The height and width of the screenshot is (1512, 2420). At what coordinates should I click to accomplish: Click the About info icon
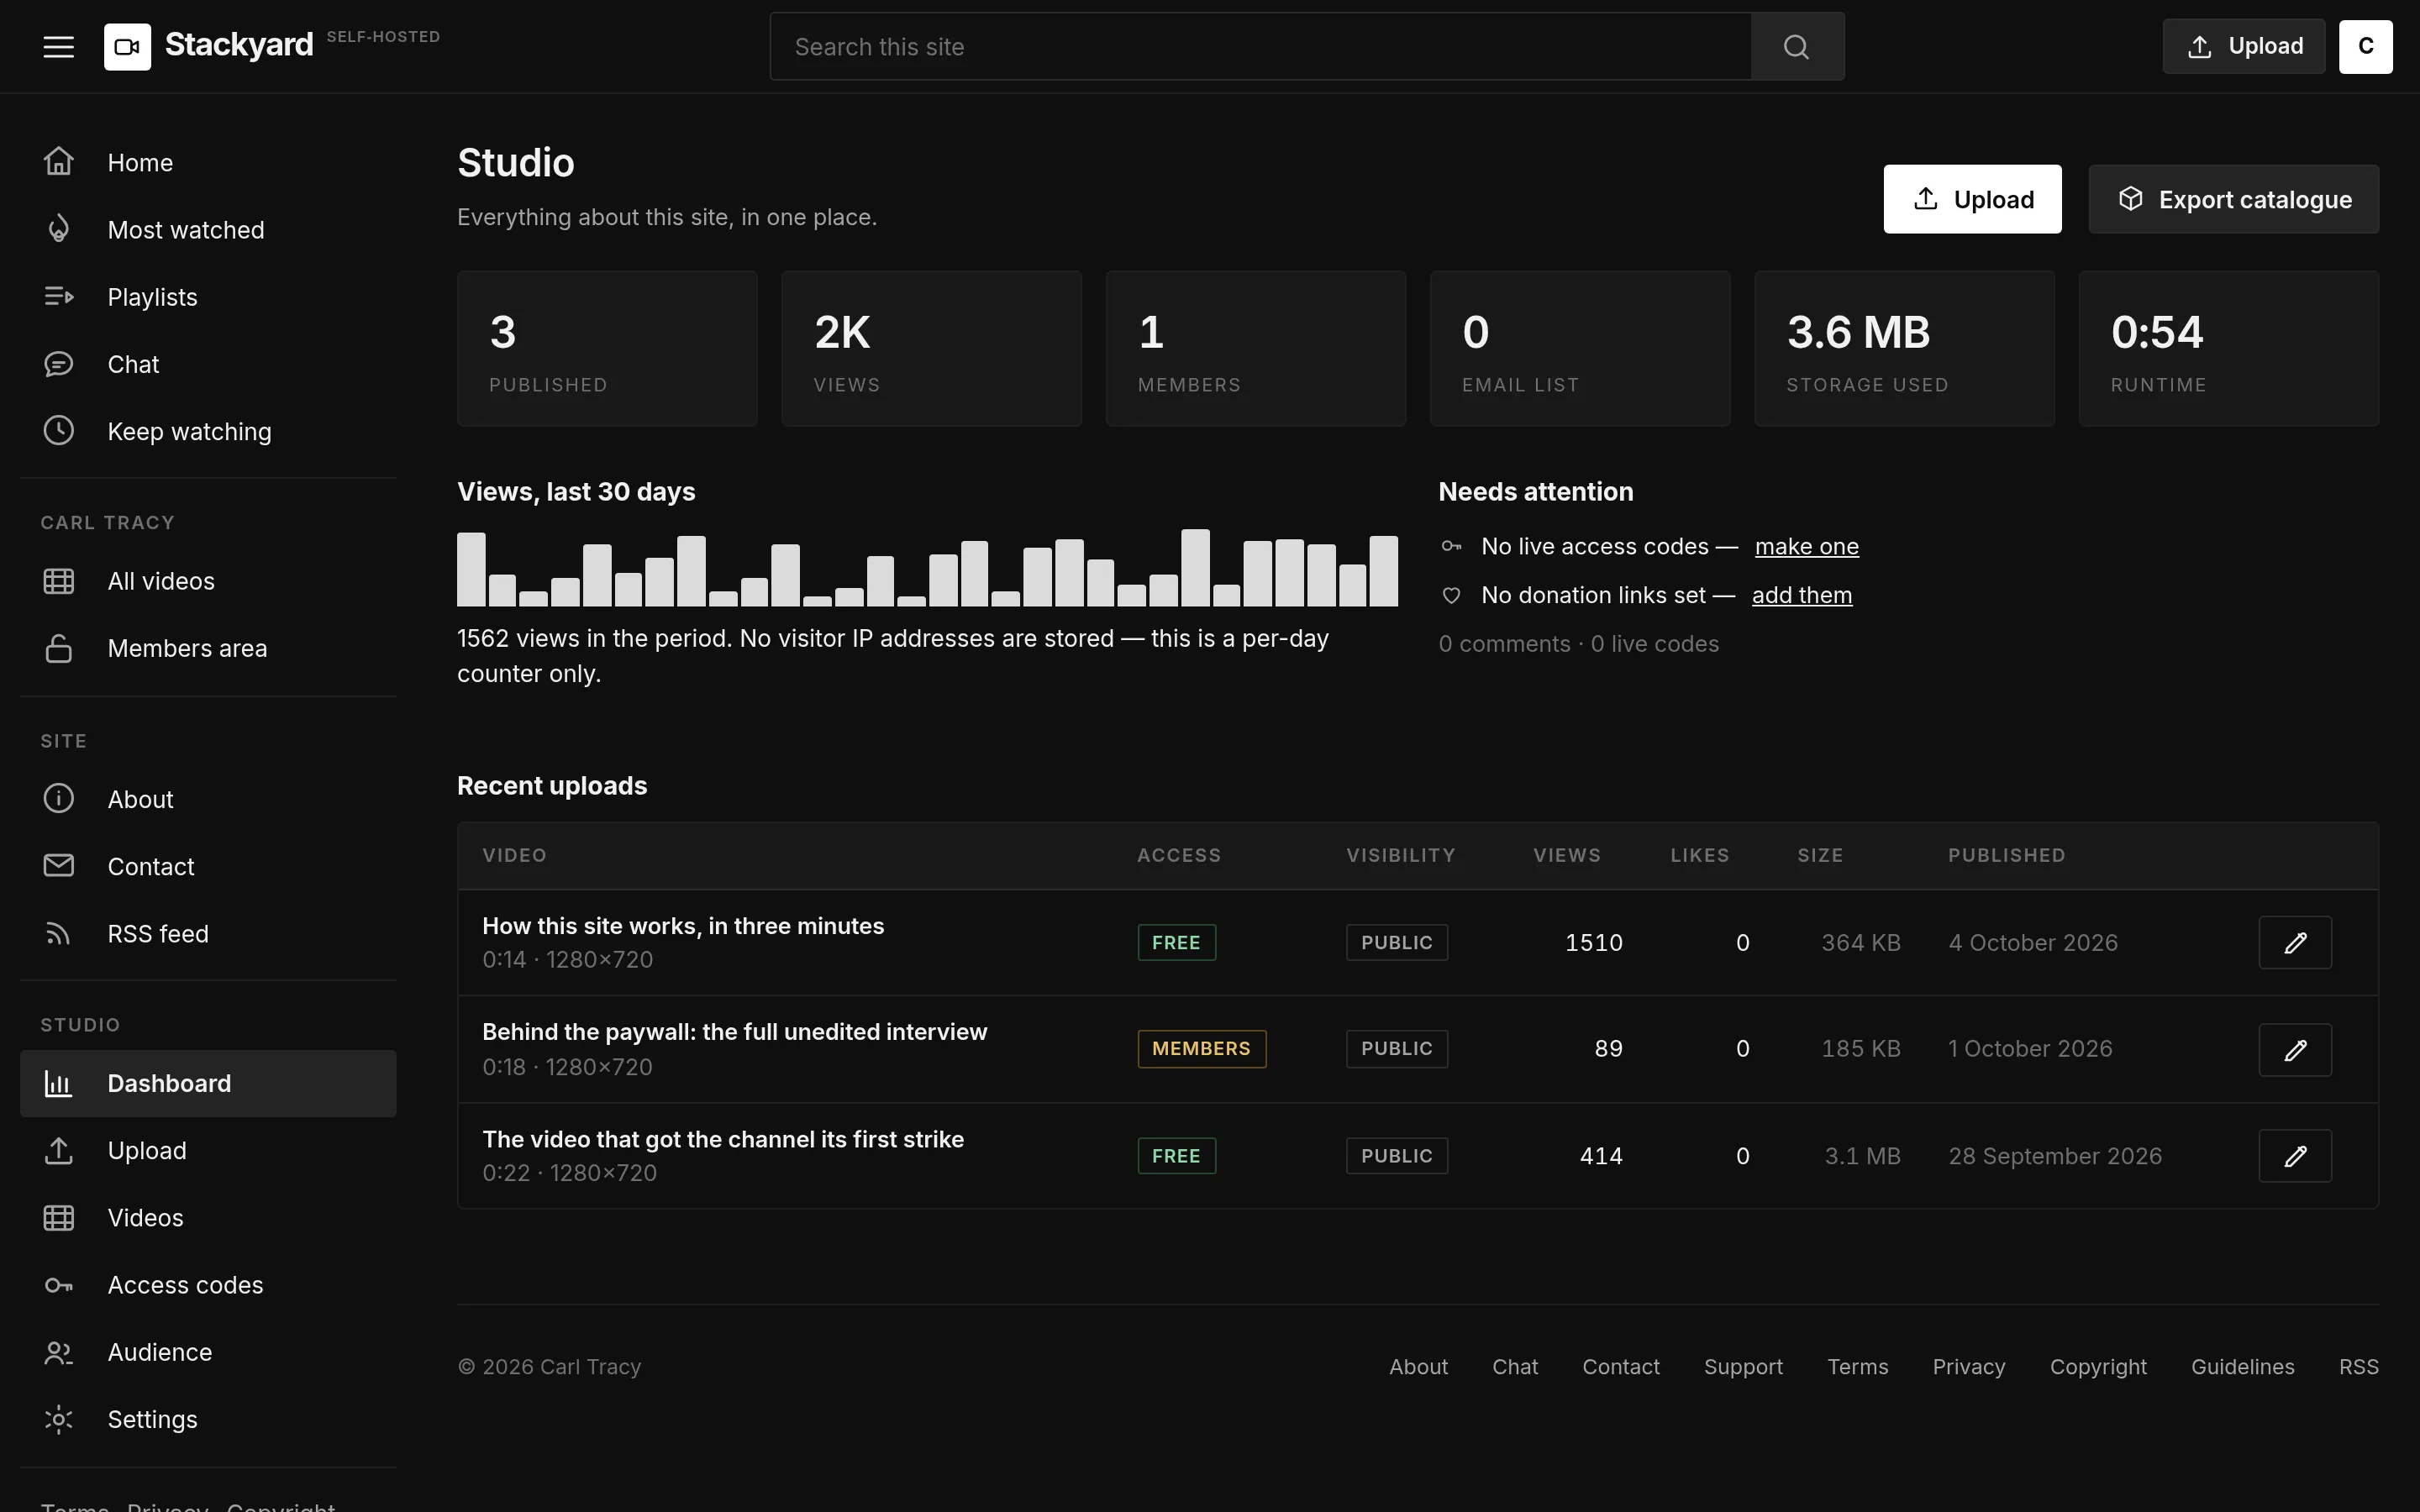click(x=59, y=799)
